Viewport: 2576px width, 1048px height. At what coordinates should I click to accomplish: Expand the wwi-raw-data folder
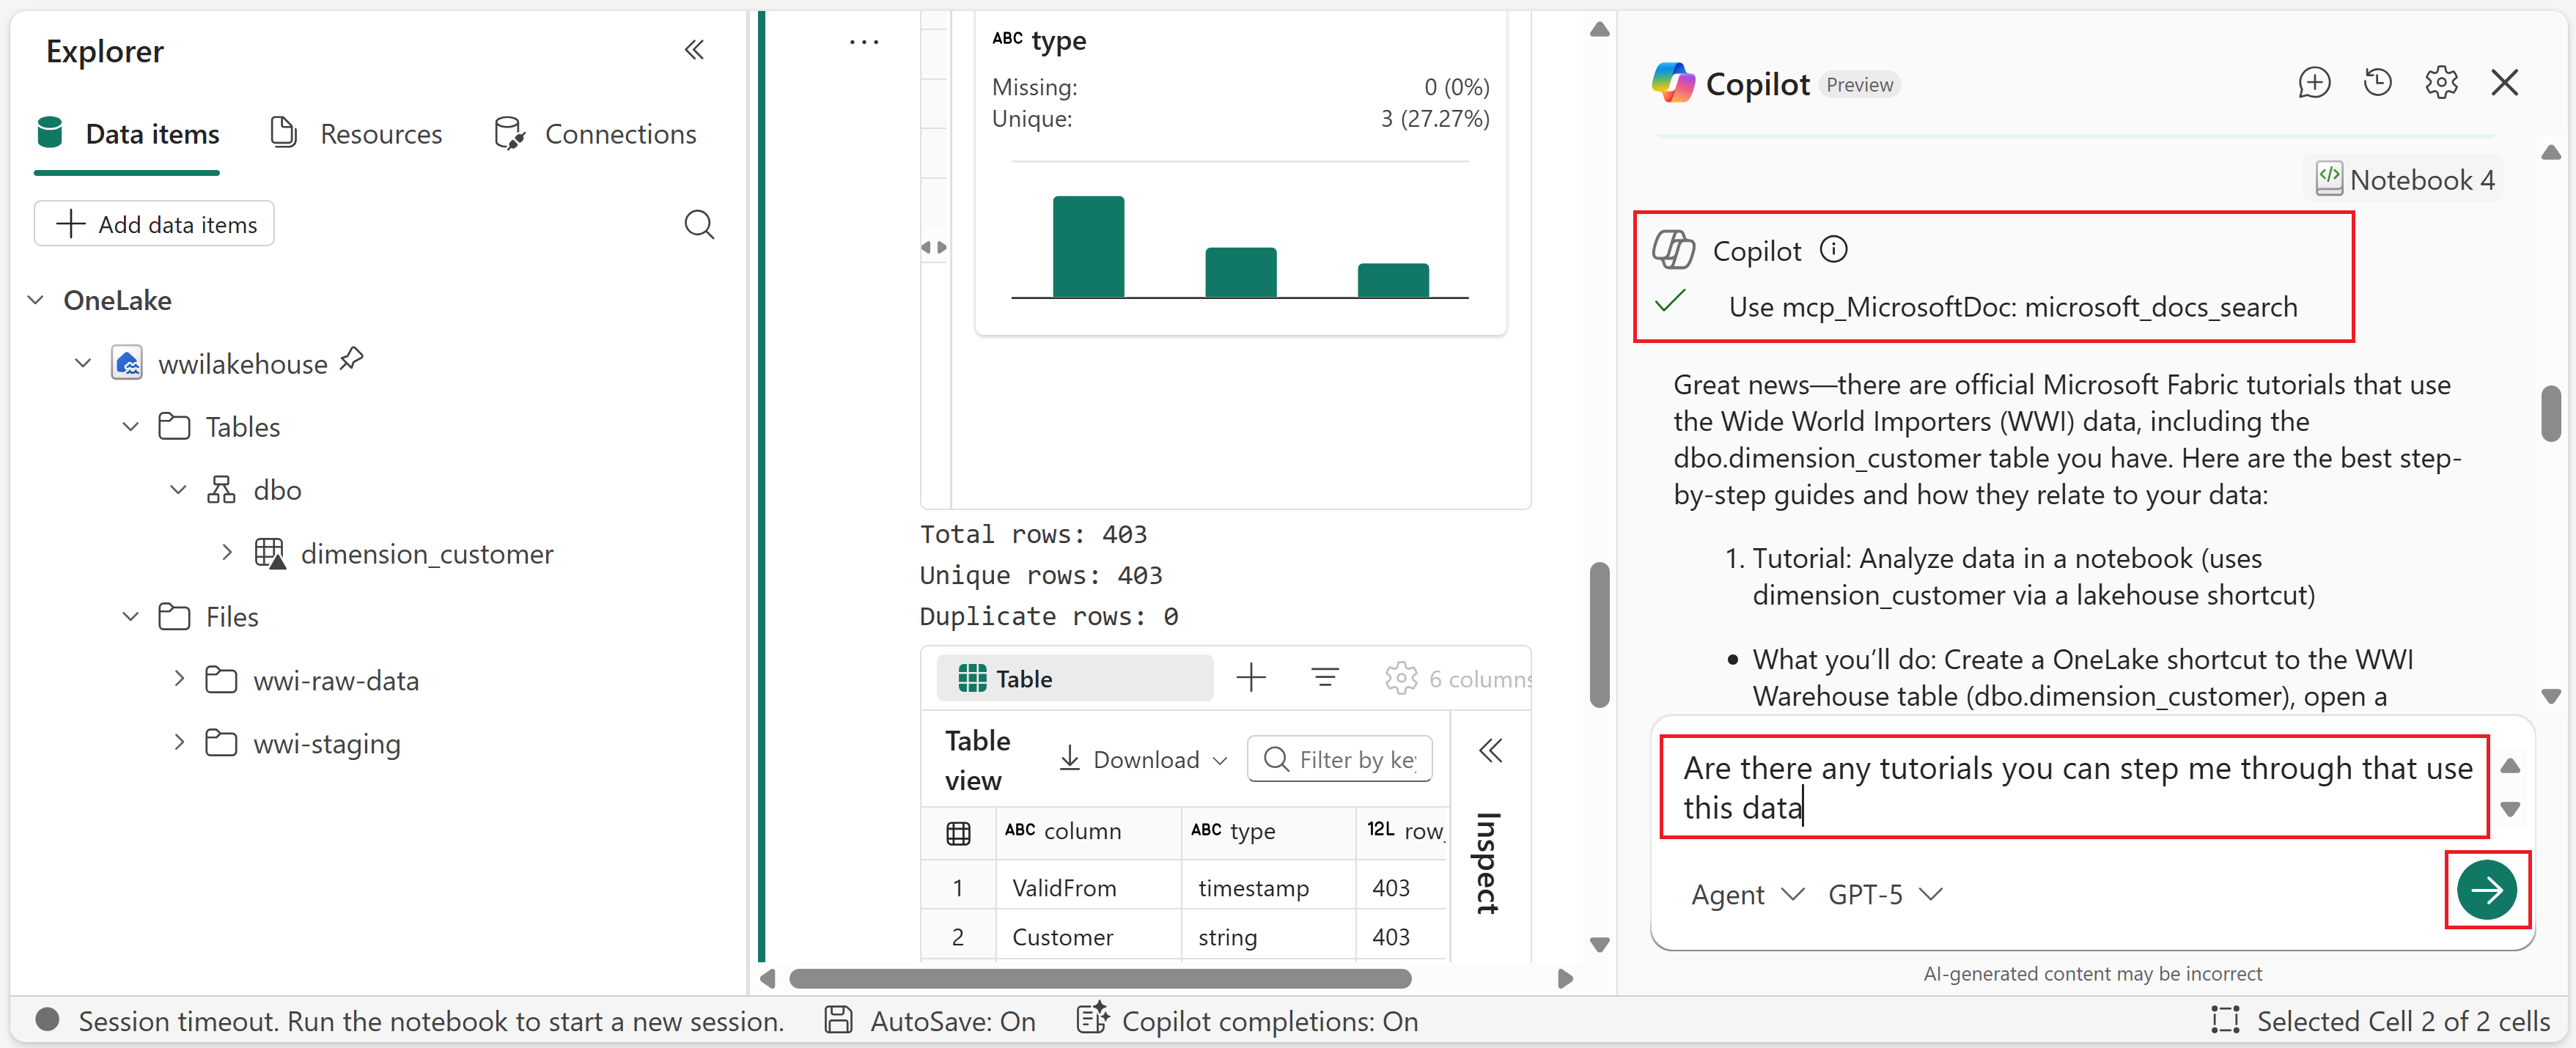(179, 679)
